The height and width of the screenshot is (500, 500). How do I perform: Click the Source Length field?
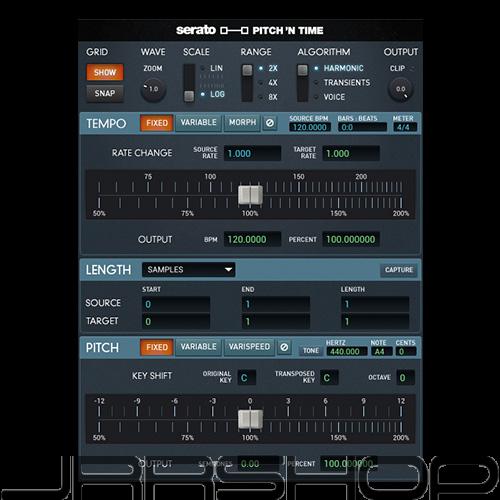(x=375, y=304)
